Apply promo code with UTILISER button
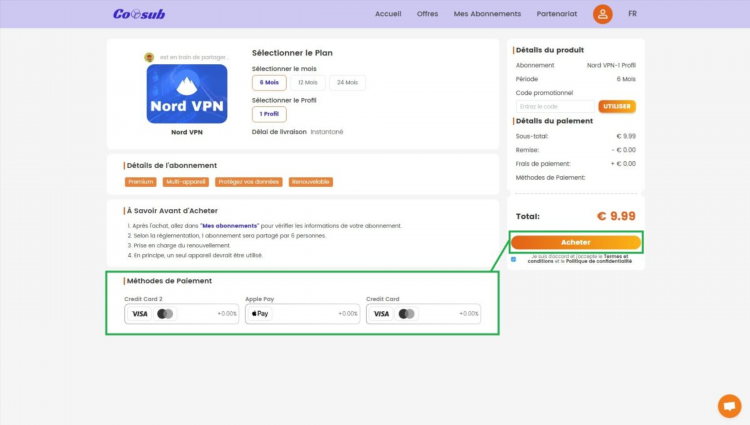 point(617,106)
